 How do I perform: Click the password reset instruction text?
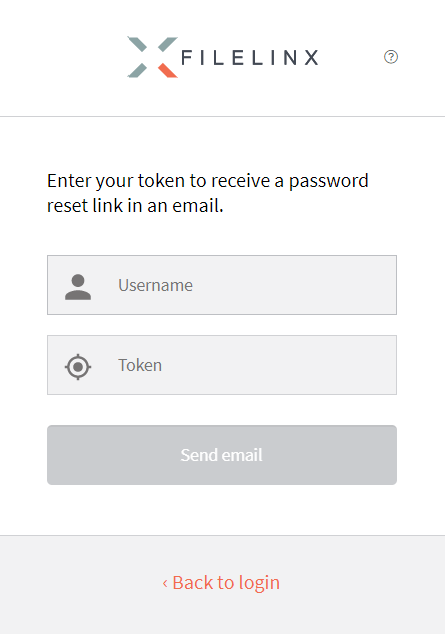[x=208, y=193]
